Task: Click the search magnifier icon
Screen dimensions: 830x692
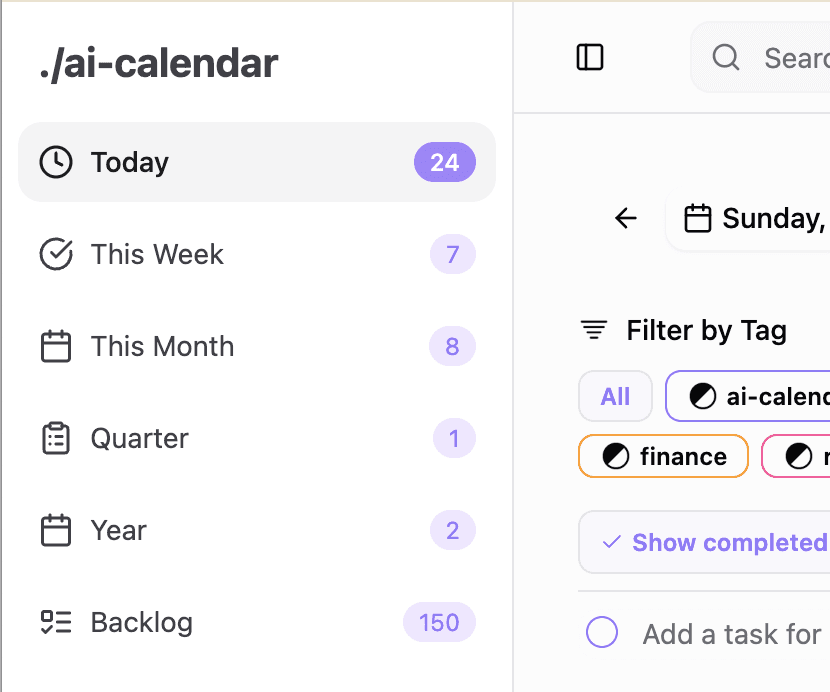Action: (x=726, y=58)
